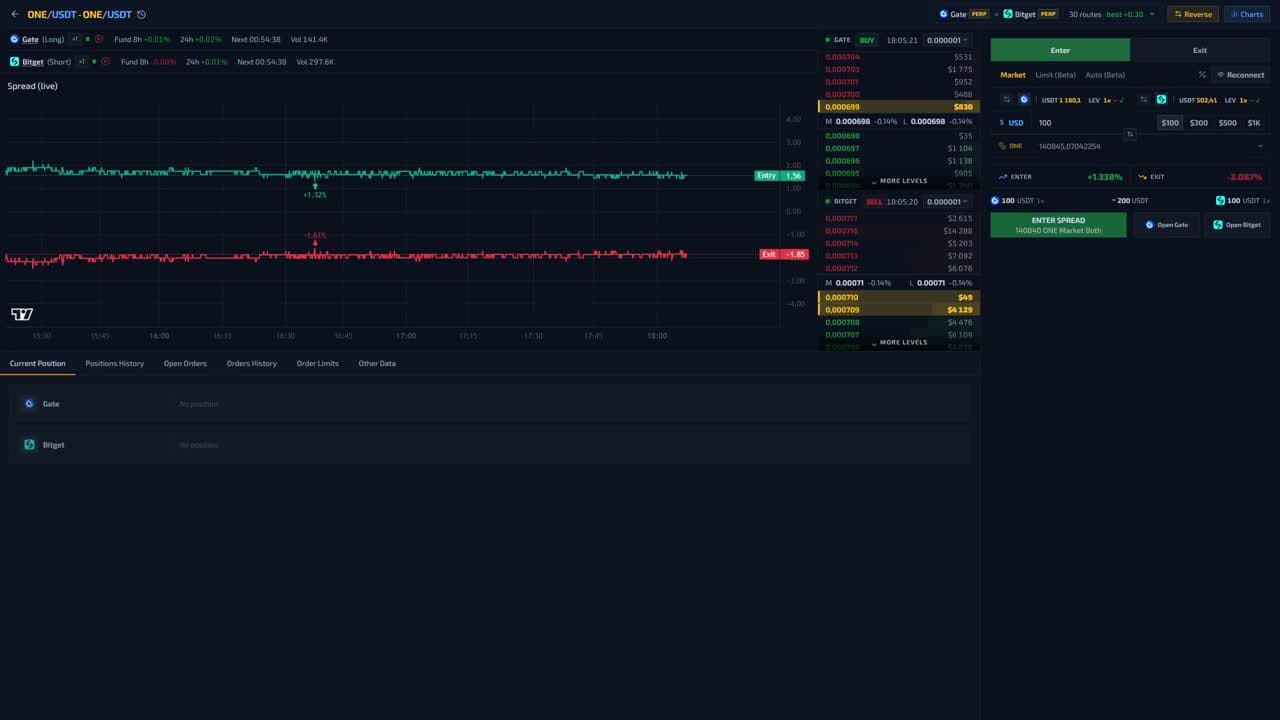Image resolution: width=1280 pixels, height=720 pixels.
Task: Expand MORE LEVELS in the Gate order book
Action: point(899,181)
